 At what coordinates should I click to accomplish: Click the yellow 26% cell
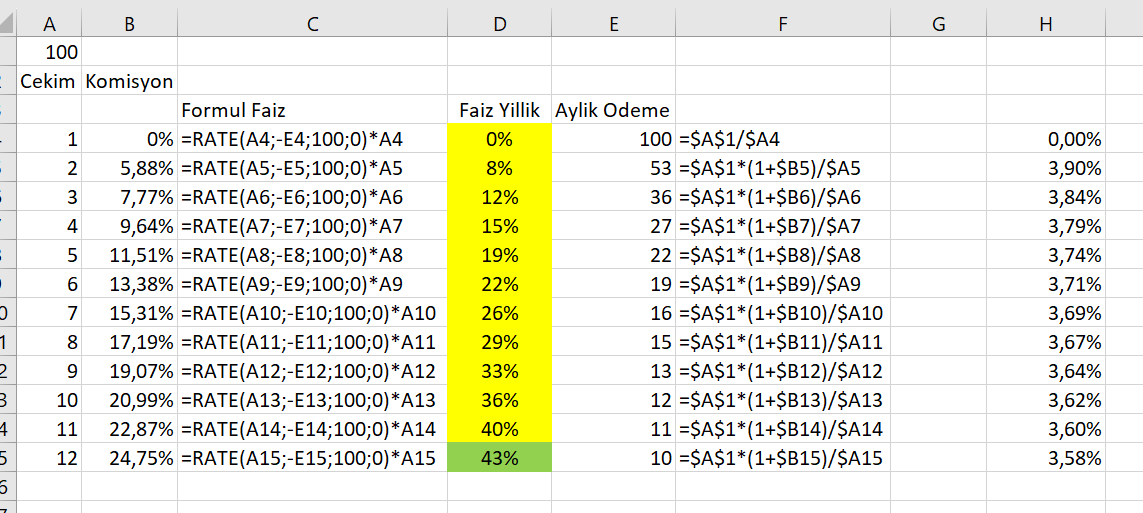click(499, 313)
